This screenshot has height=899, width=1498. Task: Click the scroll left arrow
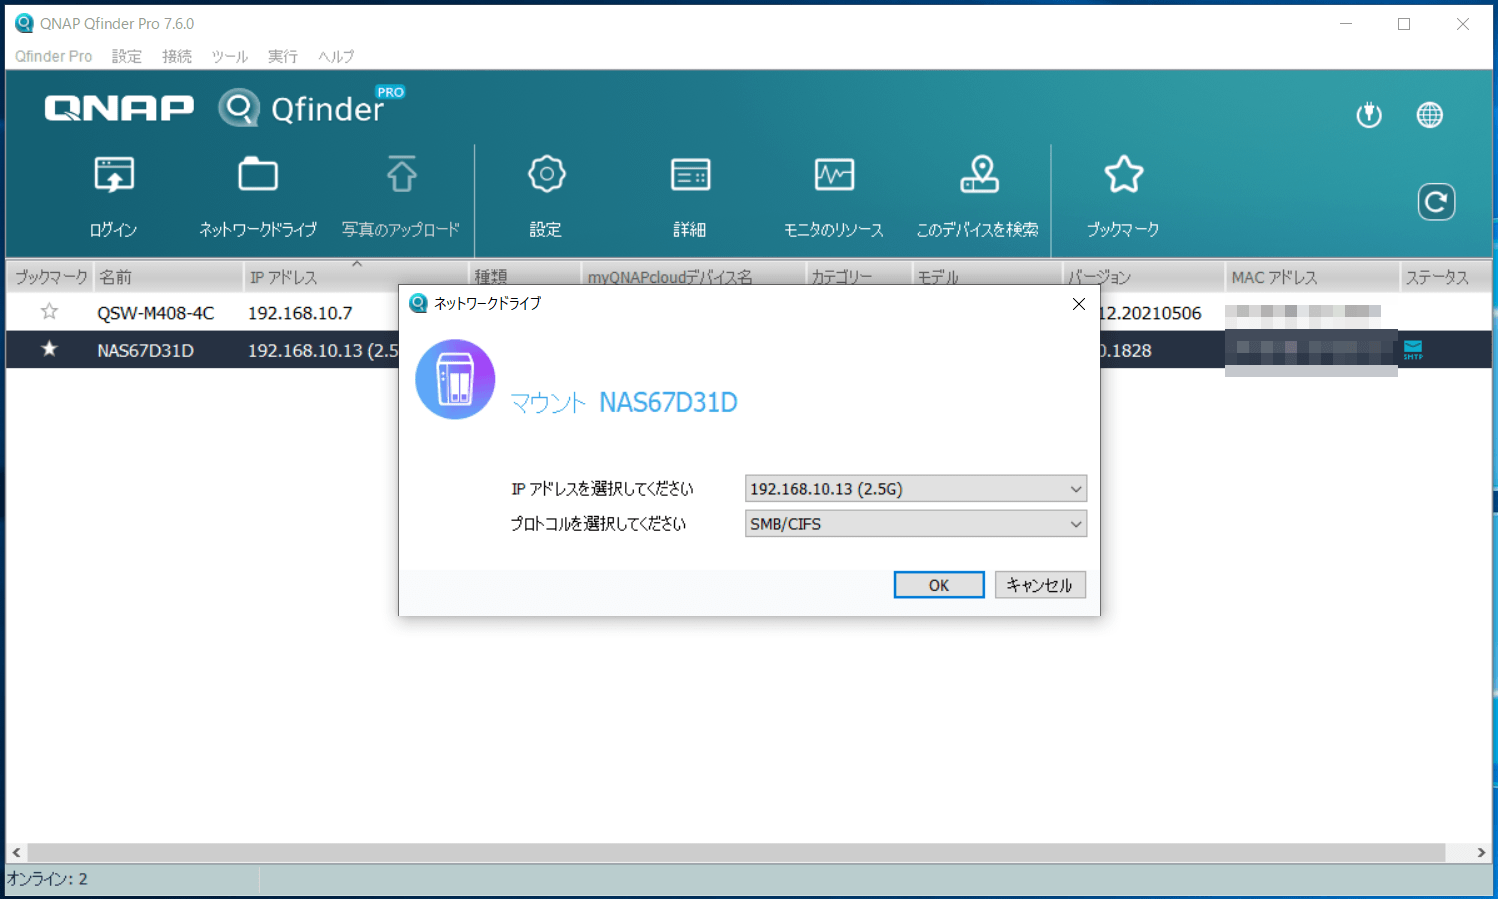[x=16, y=853]
